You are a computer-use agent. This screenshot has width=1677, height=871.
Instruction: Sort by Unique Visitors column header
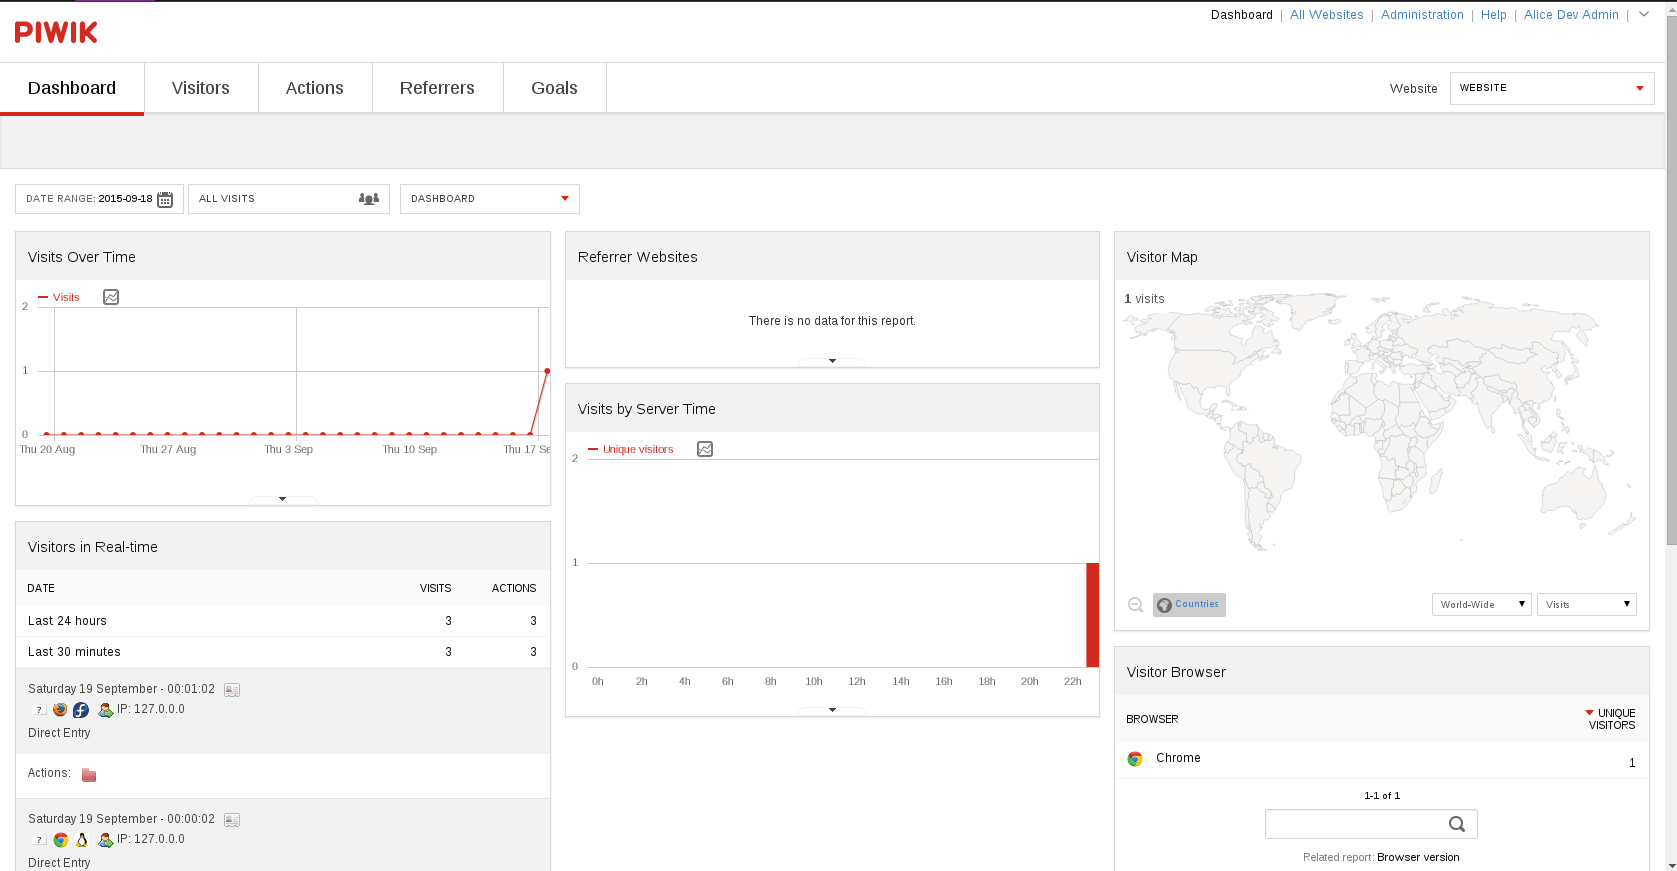[x=1610, y=719]
